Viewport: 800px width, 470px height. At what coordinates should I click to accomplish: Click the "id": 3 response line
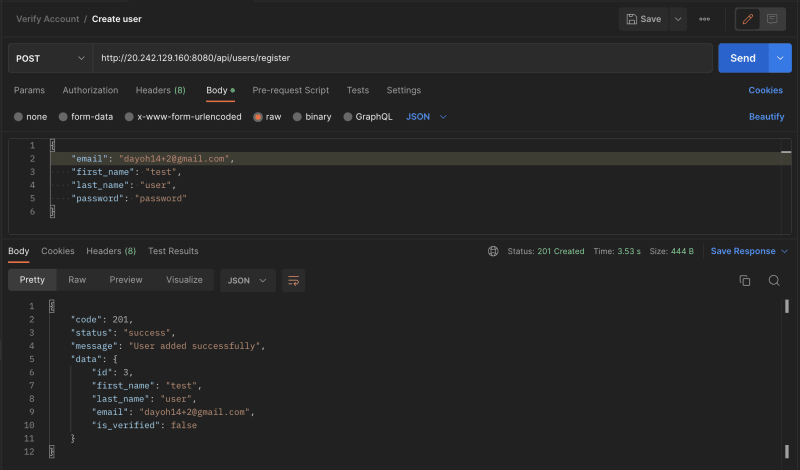(x=112, y=373)
